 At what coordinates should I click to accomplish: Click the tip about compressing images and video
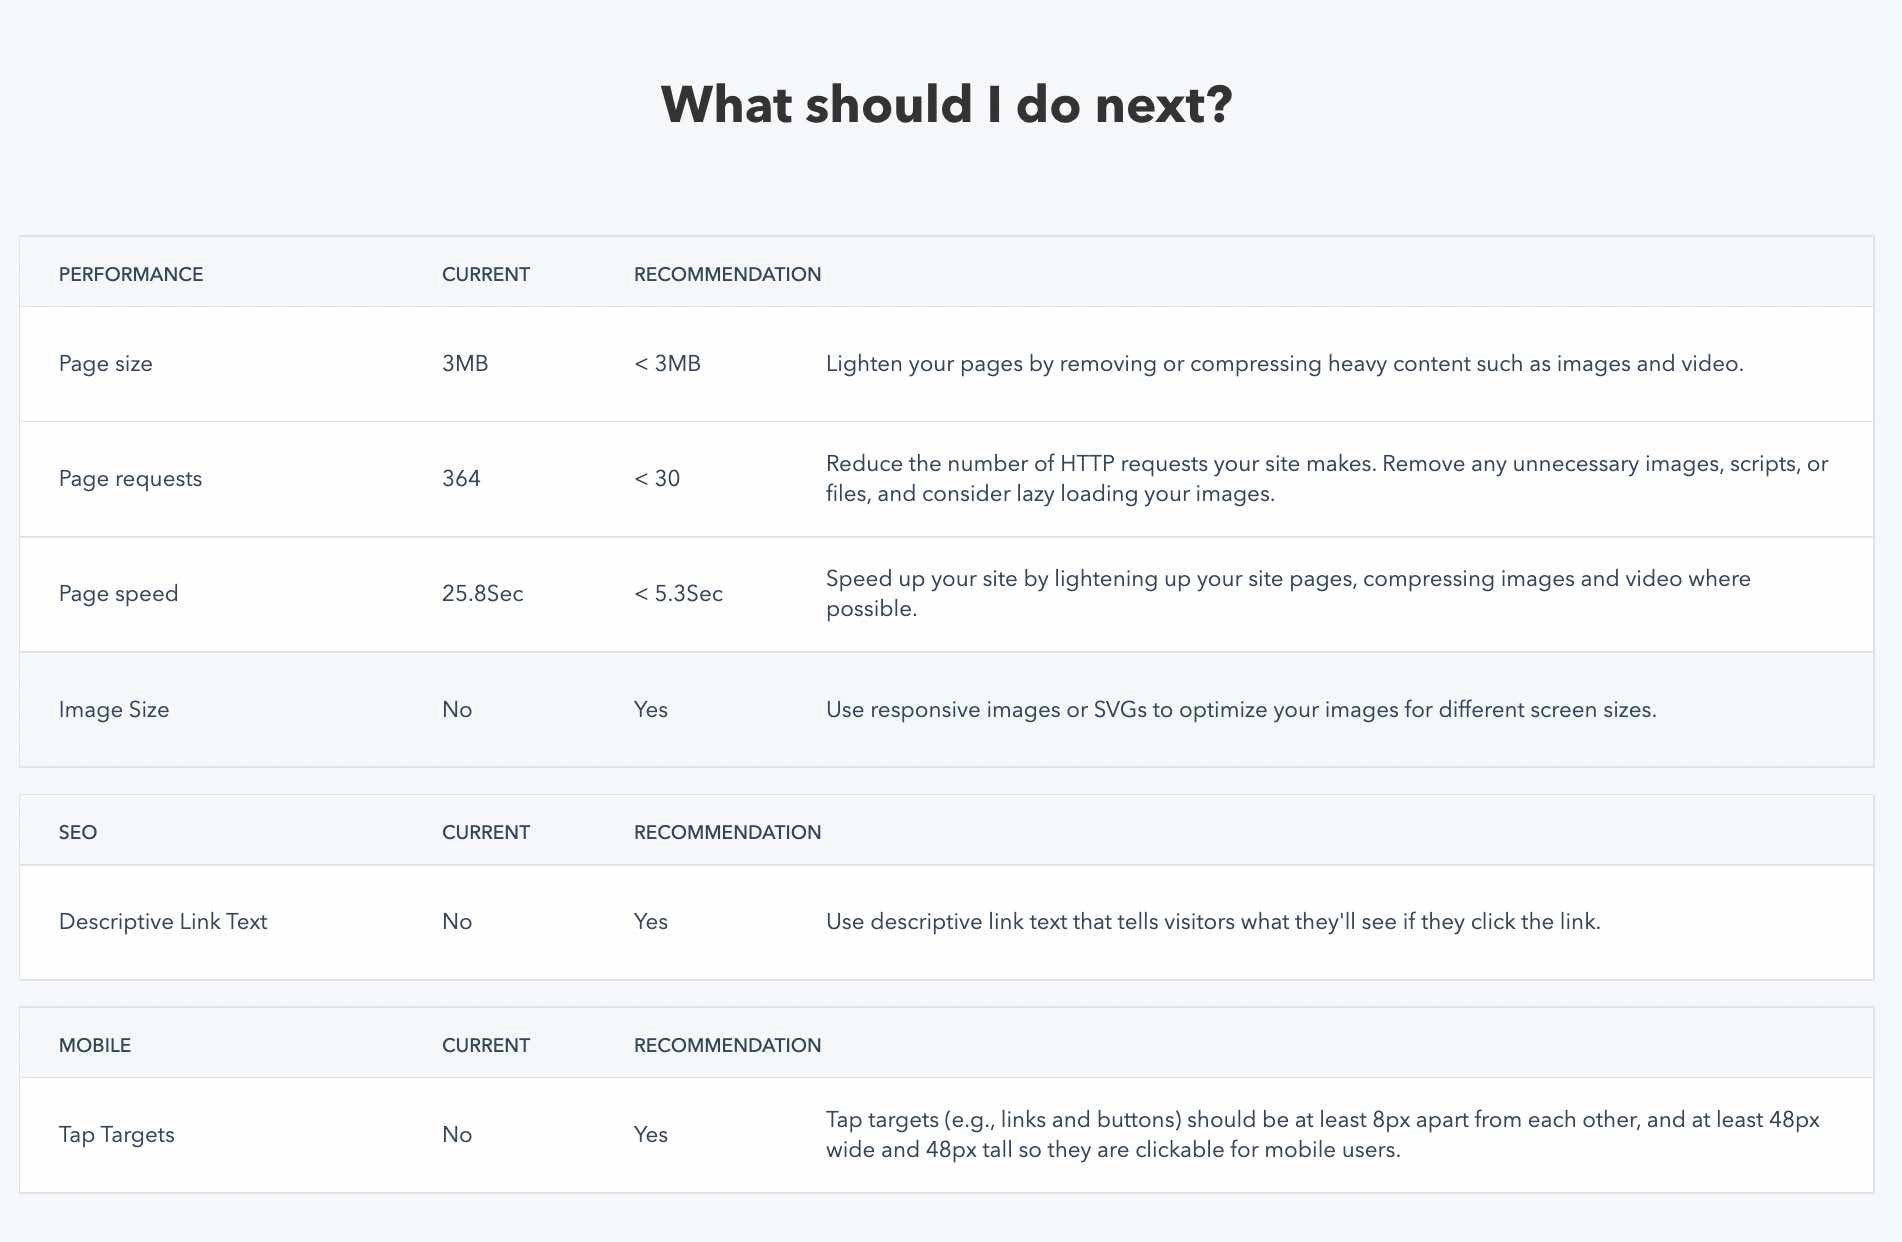(x=1284, y=364)
